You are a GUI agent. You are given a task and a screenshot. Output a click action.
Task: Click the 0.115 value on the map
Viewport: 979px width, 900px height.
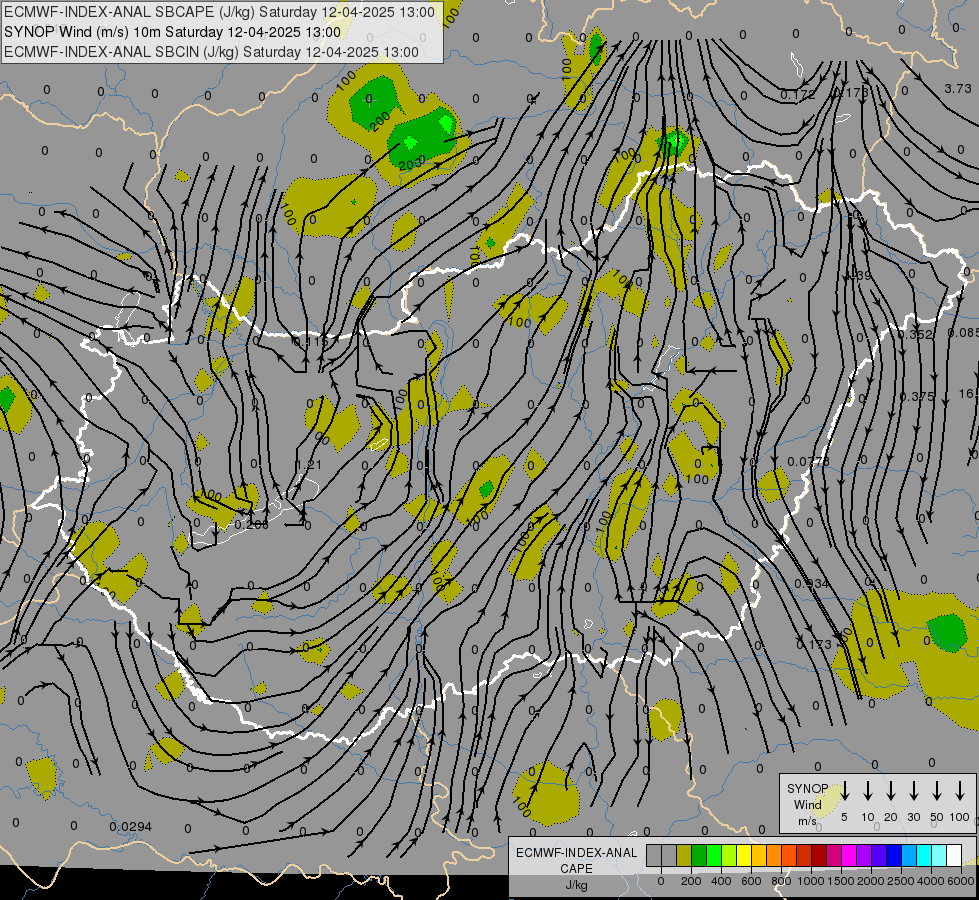pos(310,342)
